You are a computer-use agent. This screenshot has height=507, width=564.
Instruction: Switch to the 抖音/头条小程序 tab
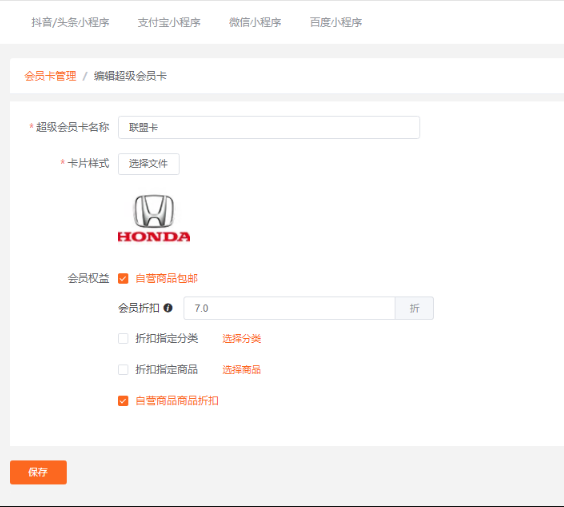[x=70, y=22]
